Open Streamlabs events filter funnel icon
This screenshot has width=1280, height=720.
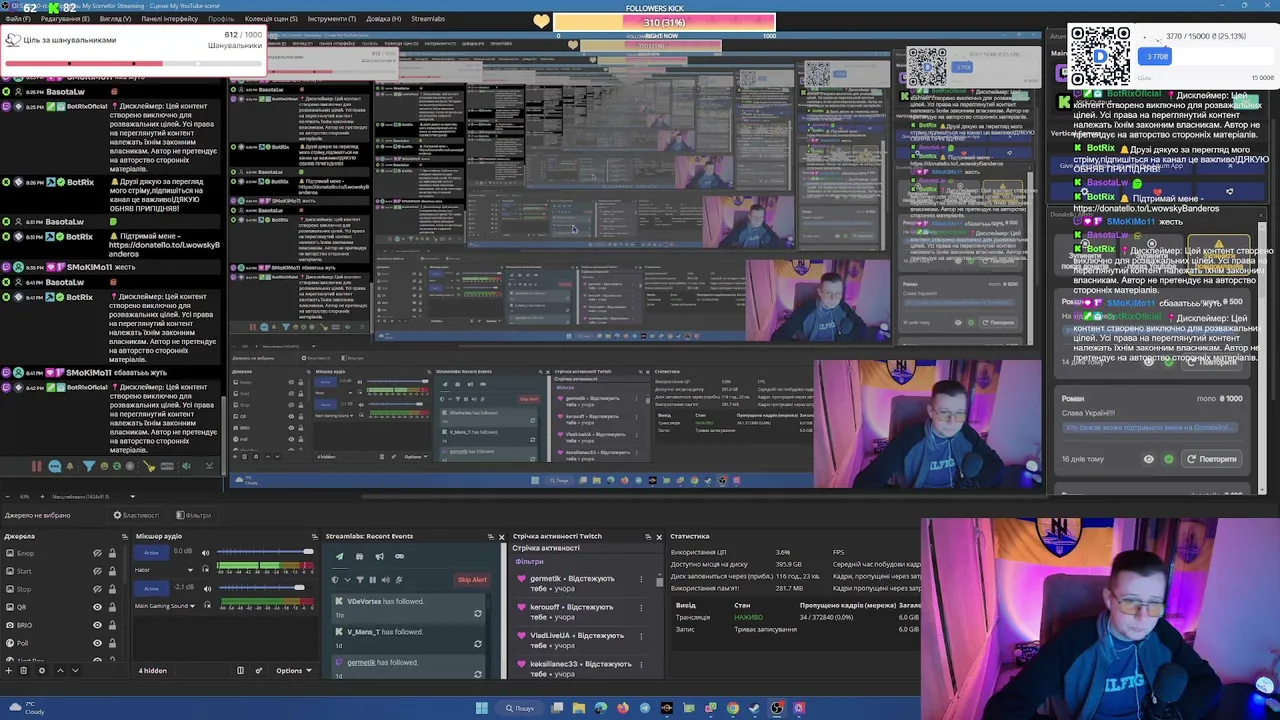coord(360,580)
